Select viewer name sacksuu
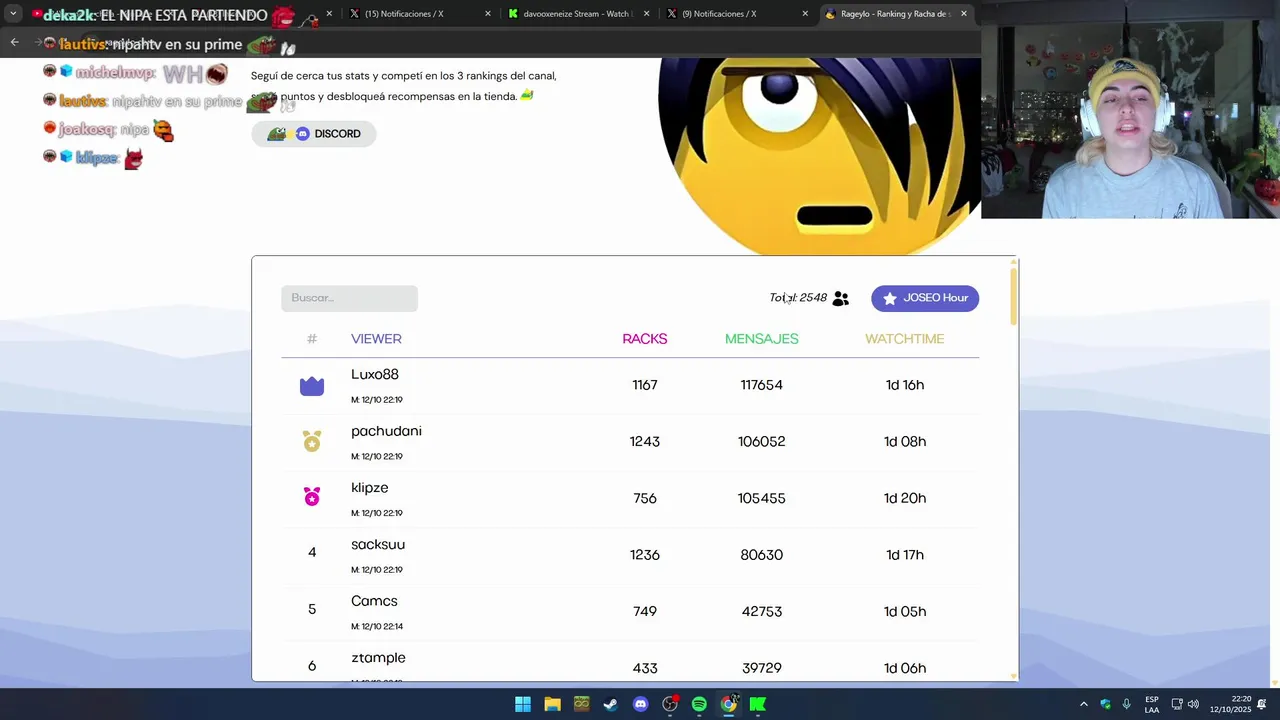 [x=378, y=544]
